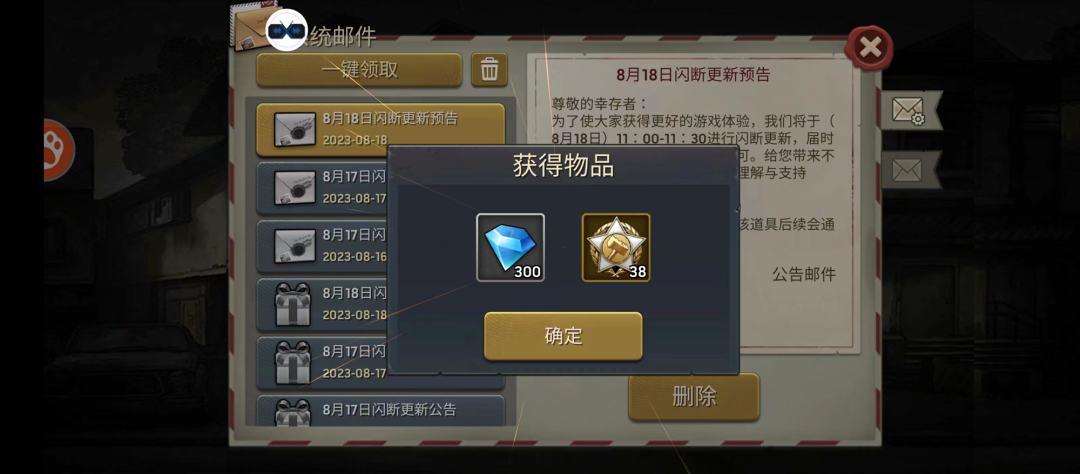Tap the envelope icon of the top mail
The width and height of the screenshot is (1080, 474).
point(295,130)
